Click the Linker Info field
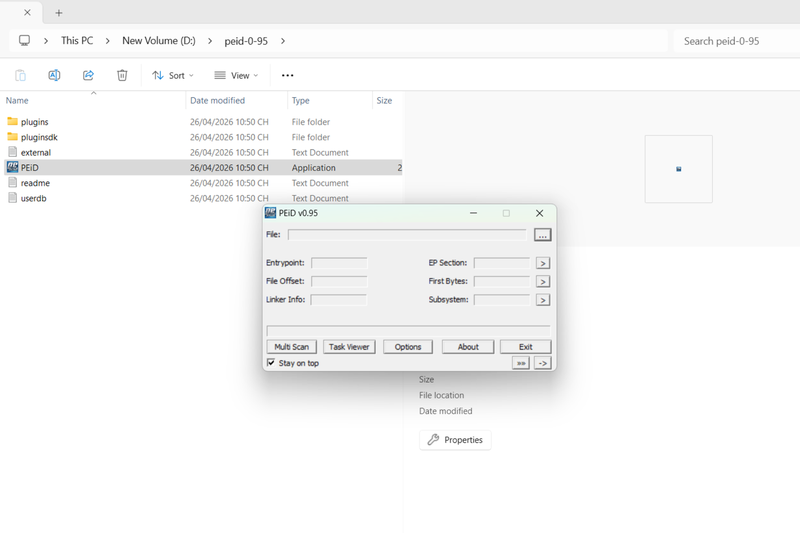This screenshot has width=800, height=533. coord(339,300)
